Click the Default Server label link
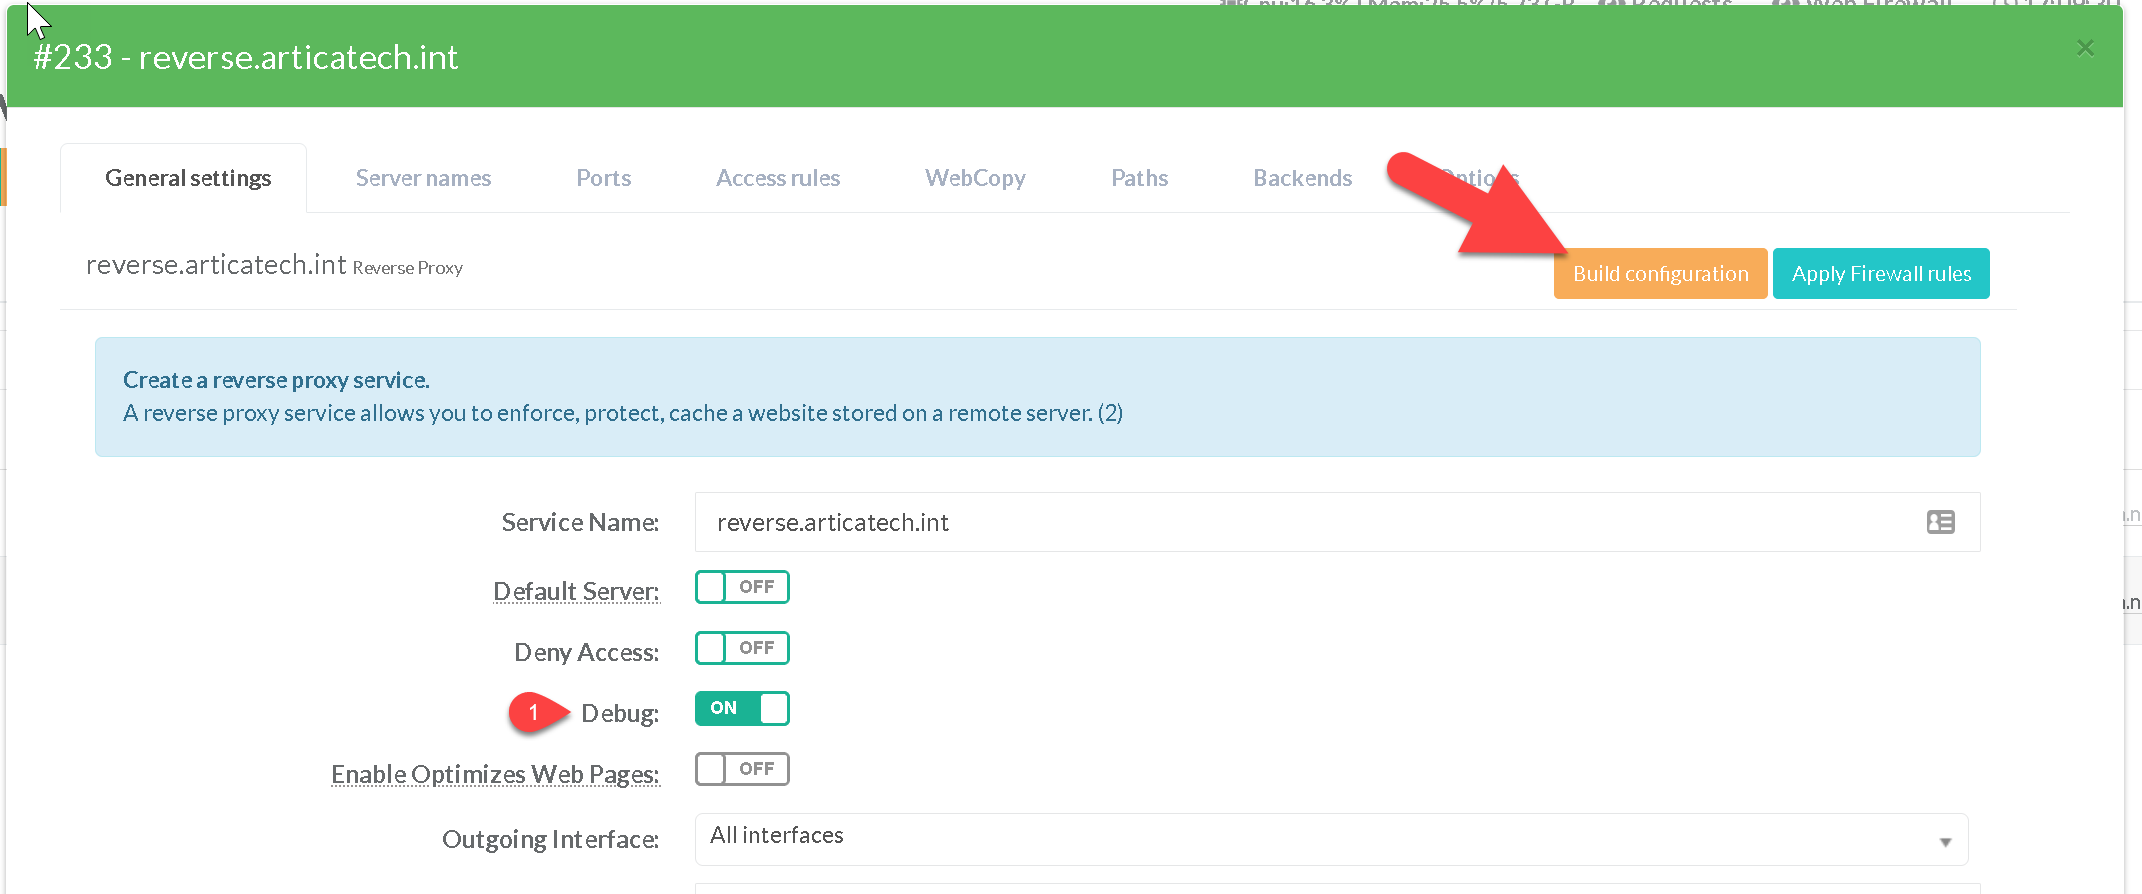Screen dimensions: 2142x894 click(576, 591)
